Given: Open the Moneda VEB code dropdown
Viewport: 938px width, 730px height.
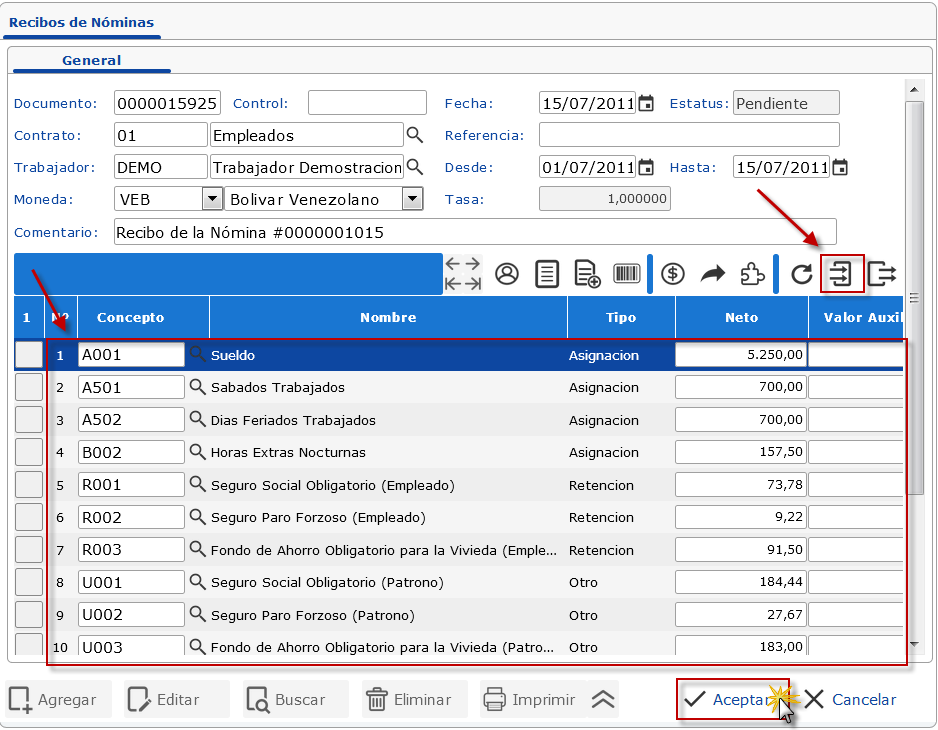Looking at the screenshot, I should coord(212,199).
